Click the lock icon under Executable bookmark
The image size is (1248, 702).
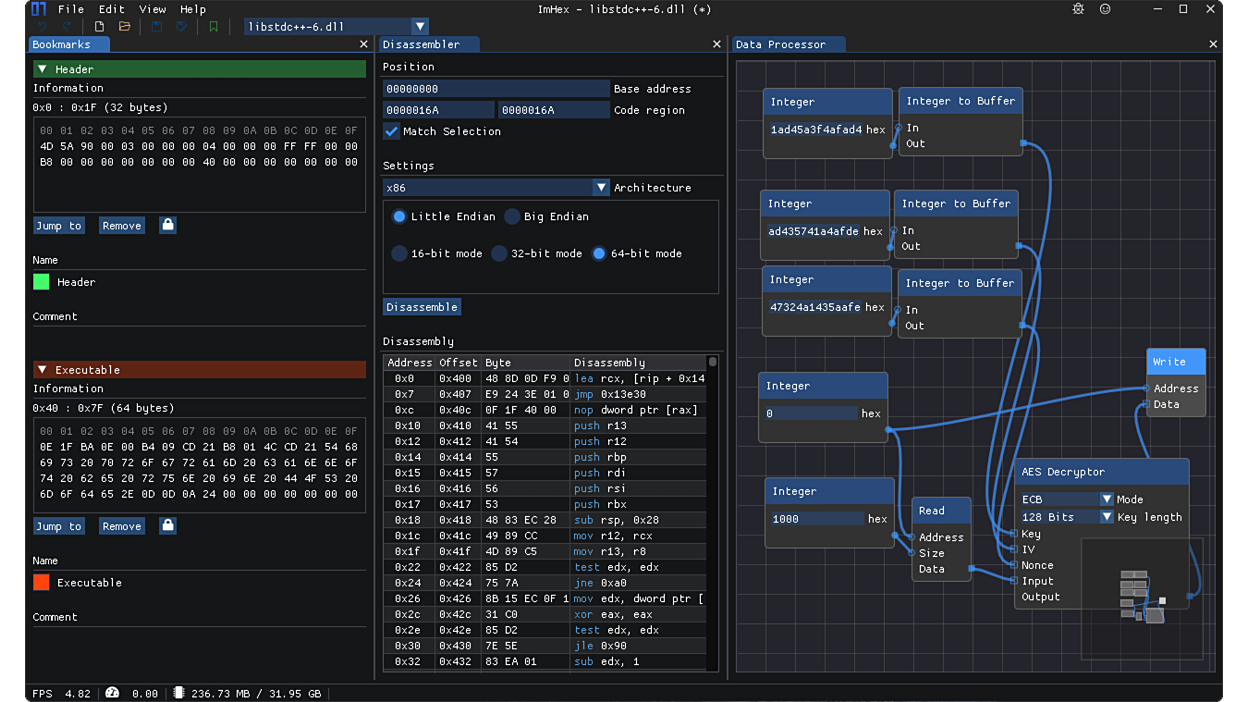click(x=168, y=526)
